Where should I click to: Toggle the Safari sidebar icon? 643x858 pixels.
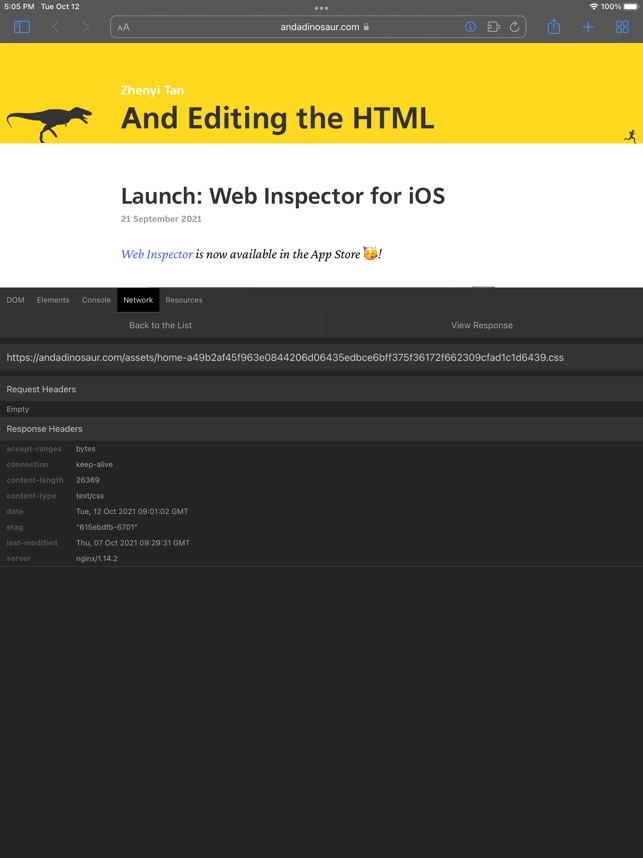tap(22, 27)
